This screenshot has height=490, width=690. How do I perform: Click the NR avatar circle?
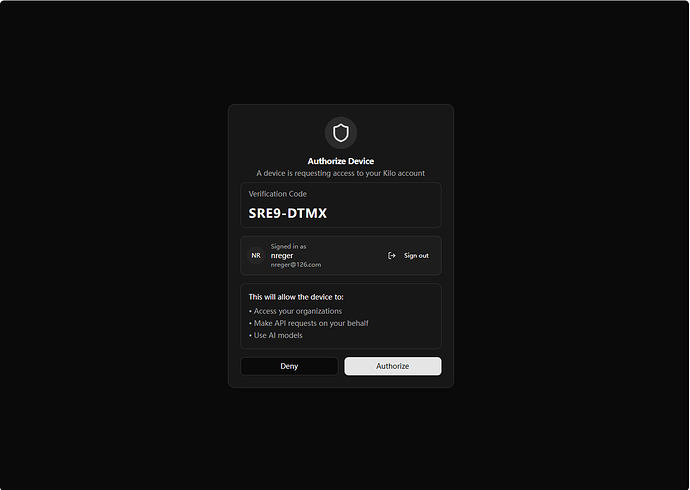[x=256, y=256]
